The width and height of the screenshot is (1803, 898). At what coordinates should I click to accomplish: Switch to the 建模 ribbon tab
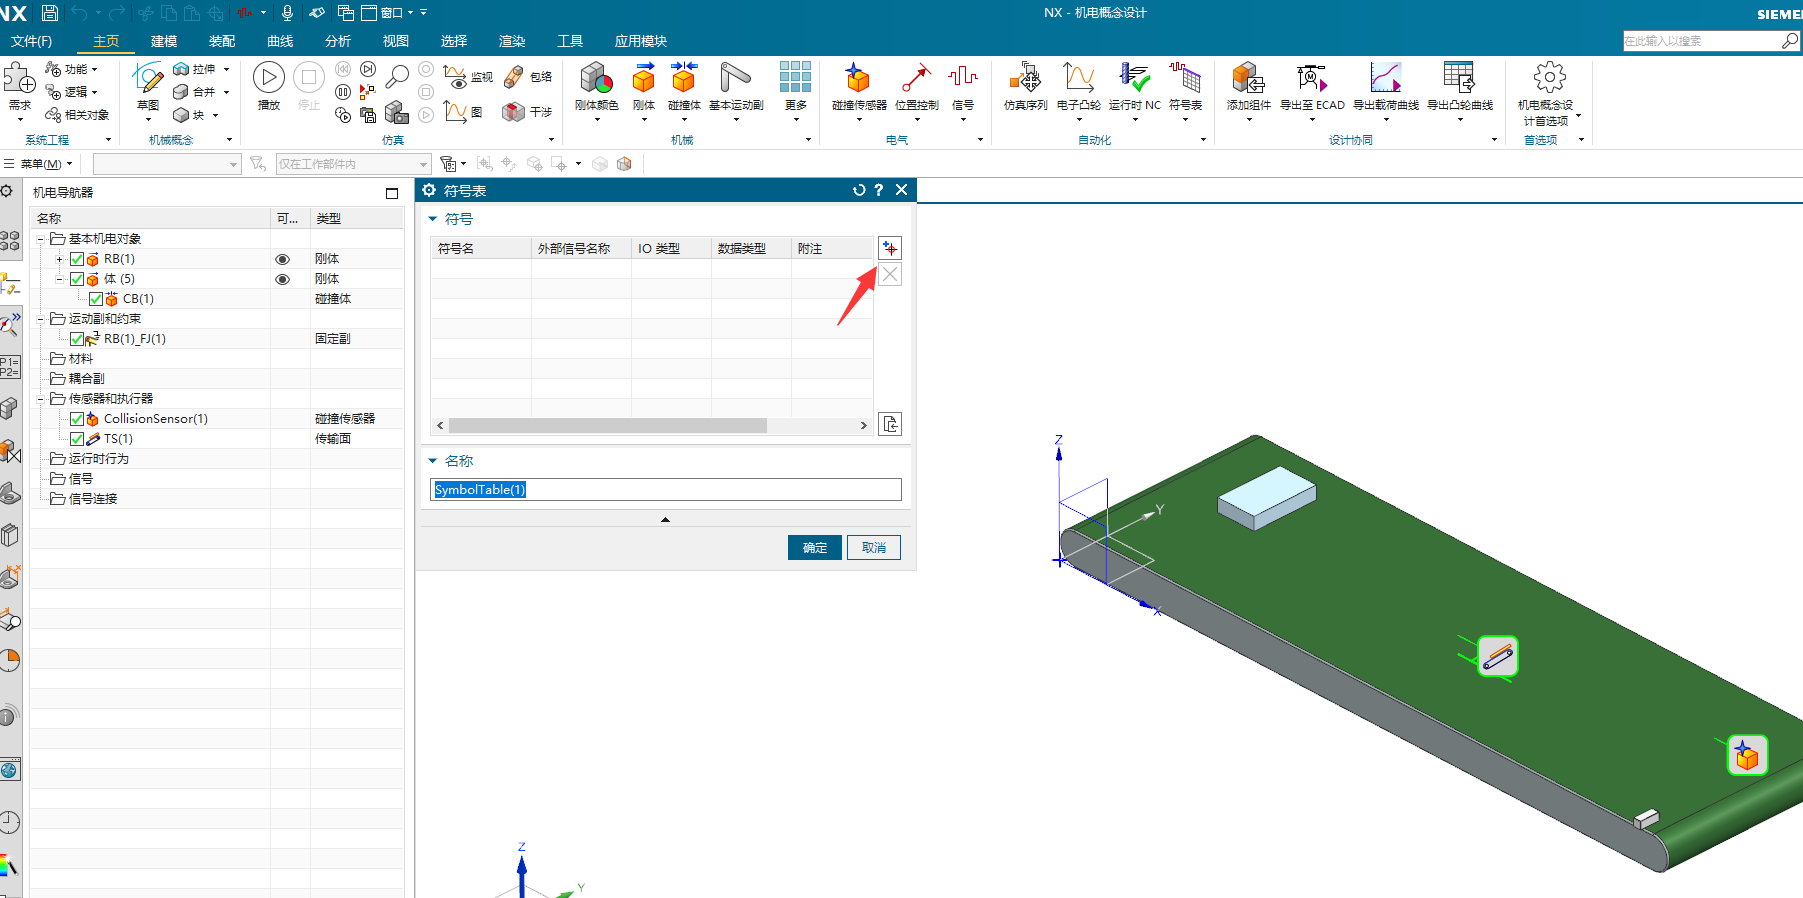(164, 41)
